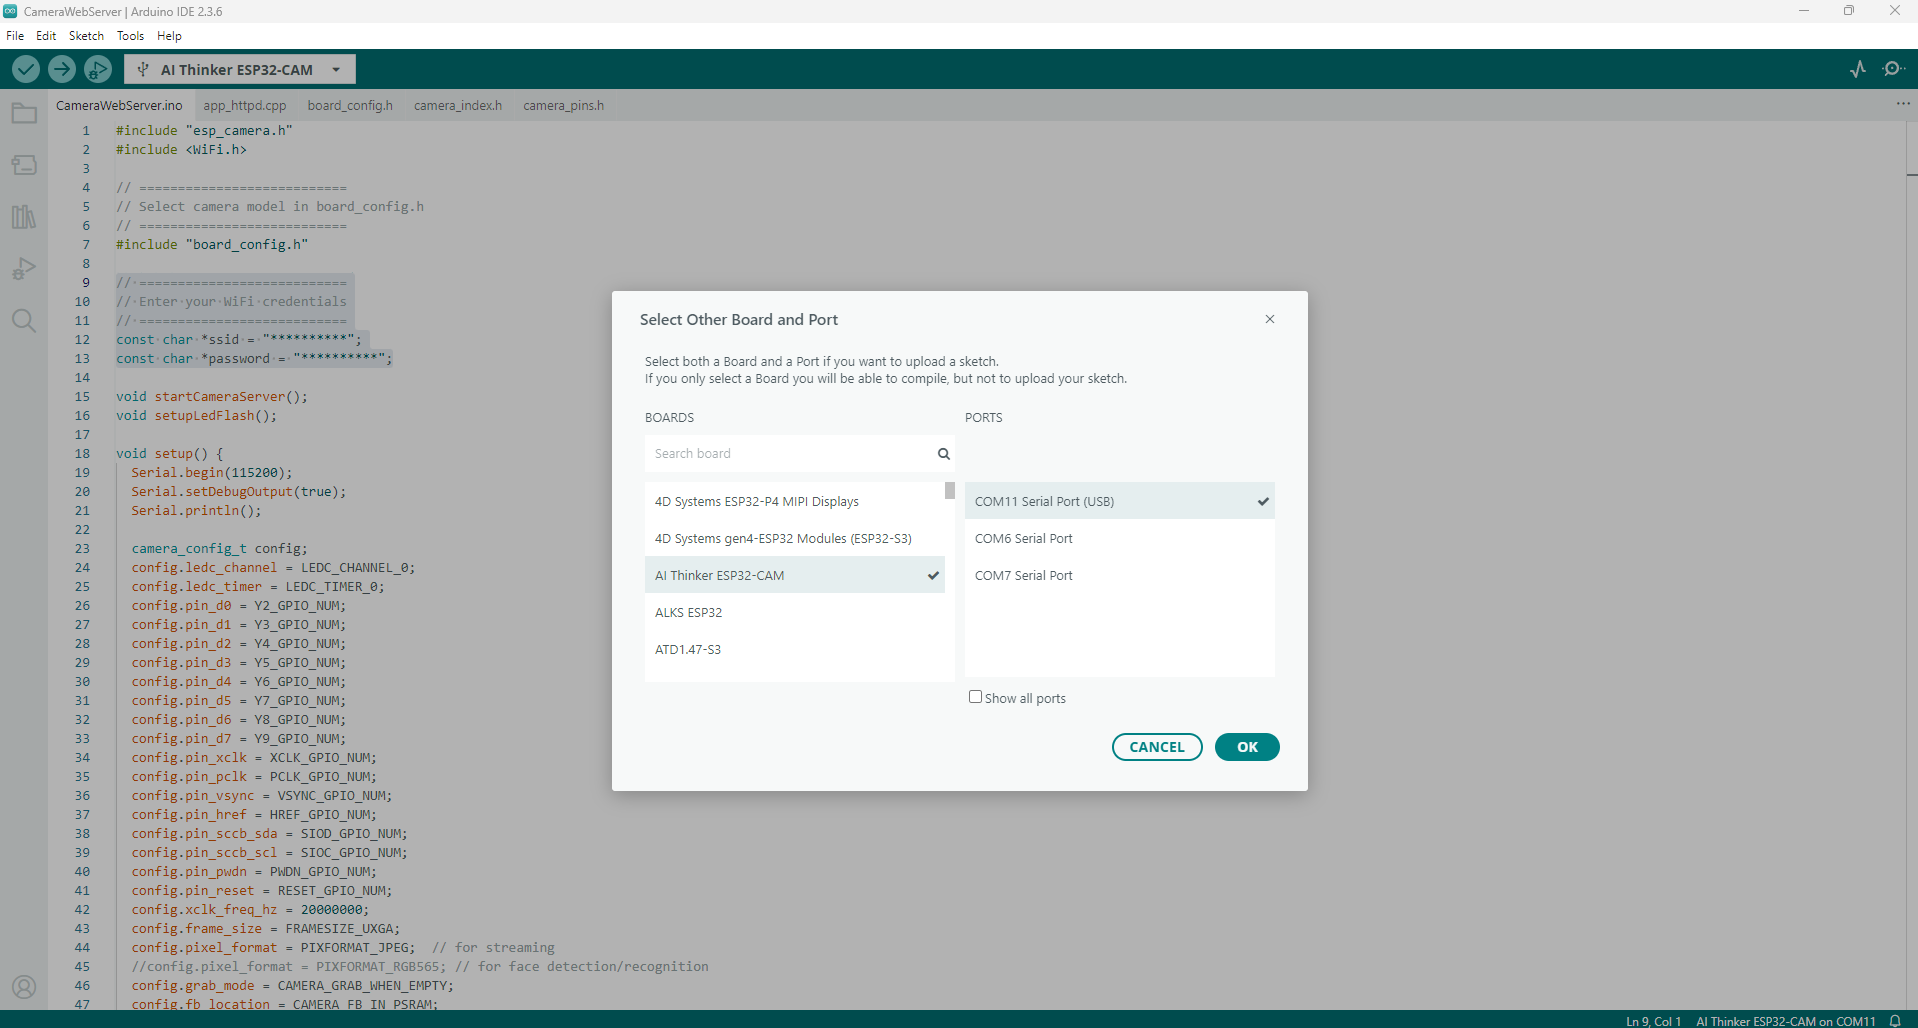The image size is (1918, 1028).
Task: Open the Library Manager sidebar icon
Action: pyautogui.click(x=24, y=217)
